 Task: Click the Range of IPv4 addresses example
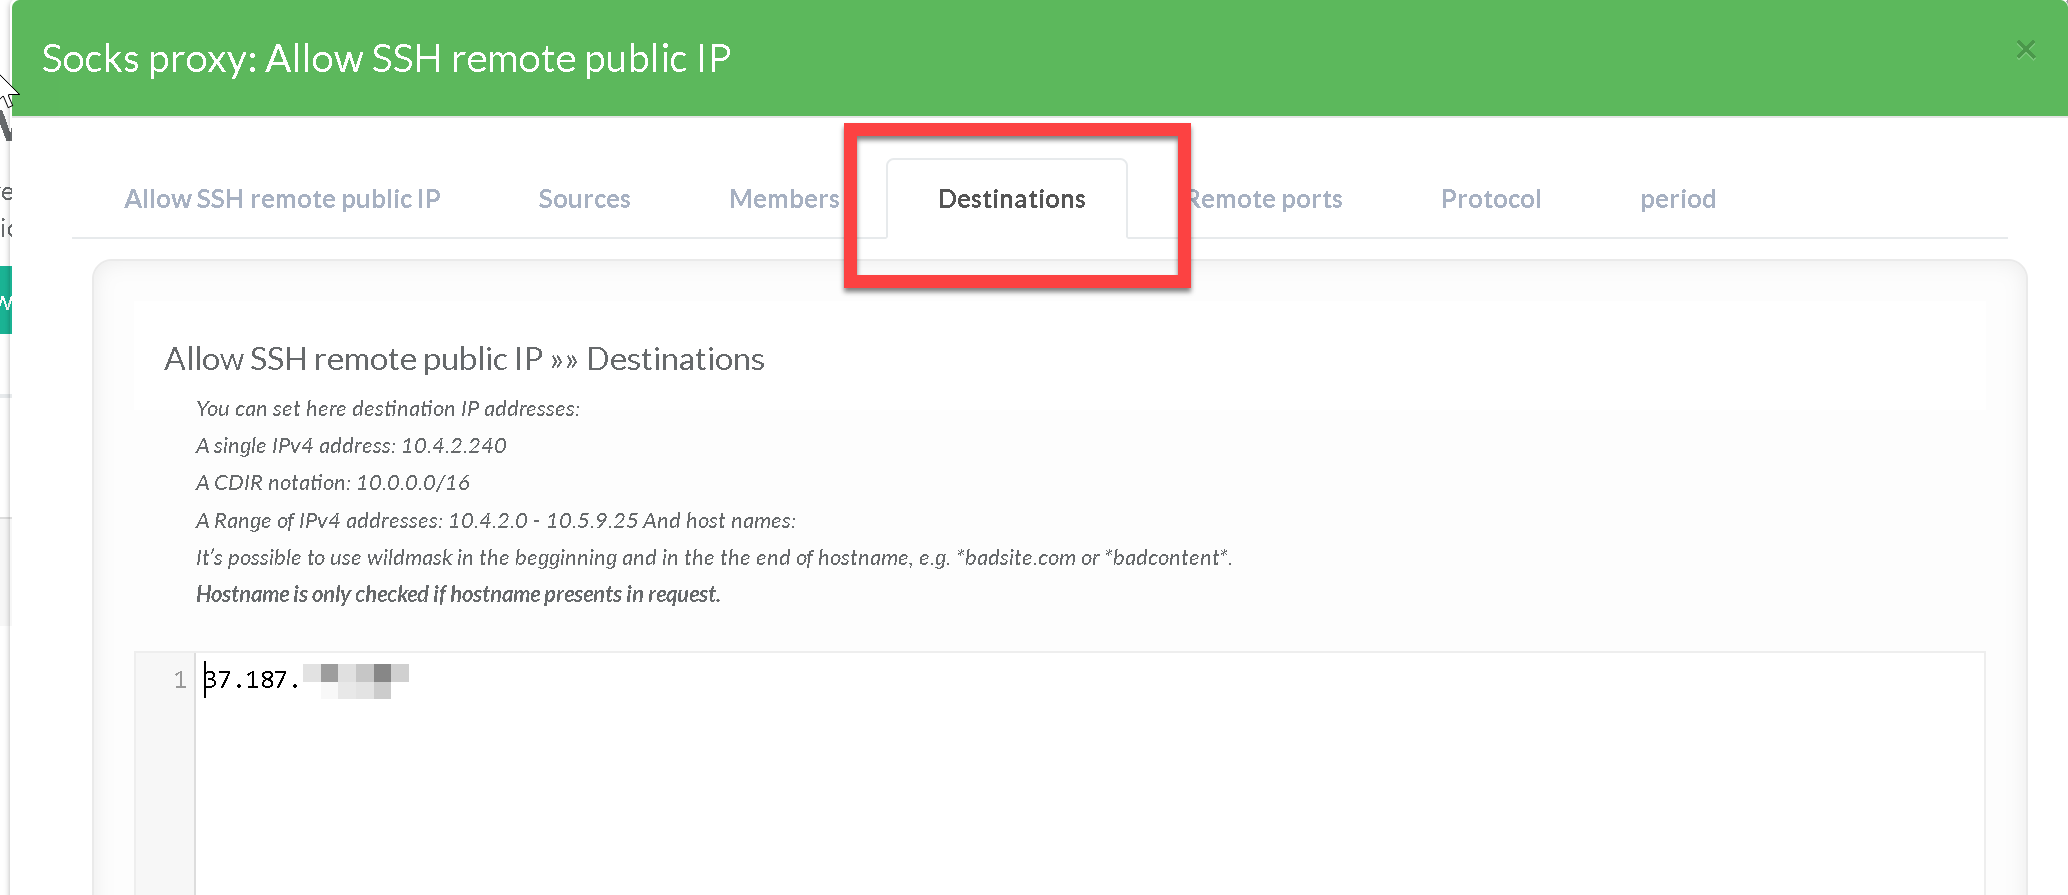tap(495, 521)
